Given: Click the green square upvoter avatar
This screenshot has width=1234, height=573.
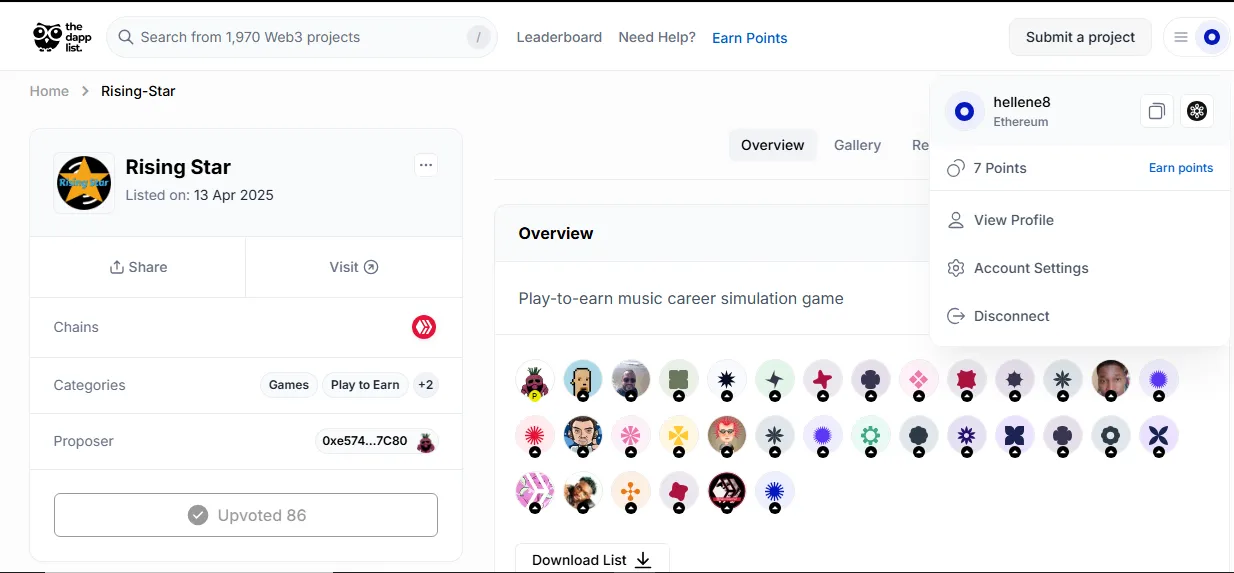Looking at the screenshot, I should (x=679, y=379).
